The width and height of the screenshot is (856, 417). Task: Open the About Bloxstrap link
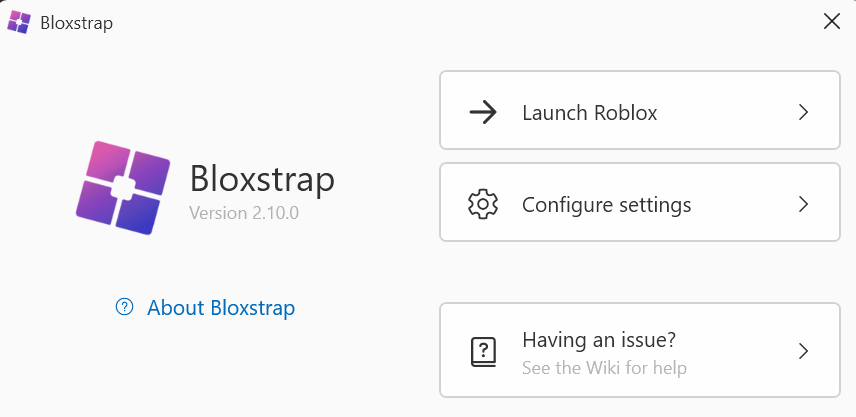(221, 308)
